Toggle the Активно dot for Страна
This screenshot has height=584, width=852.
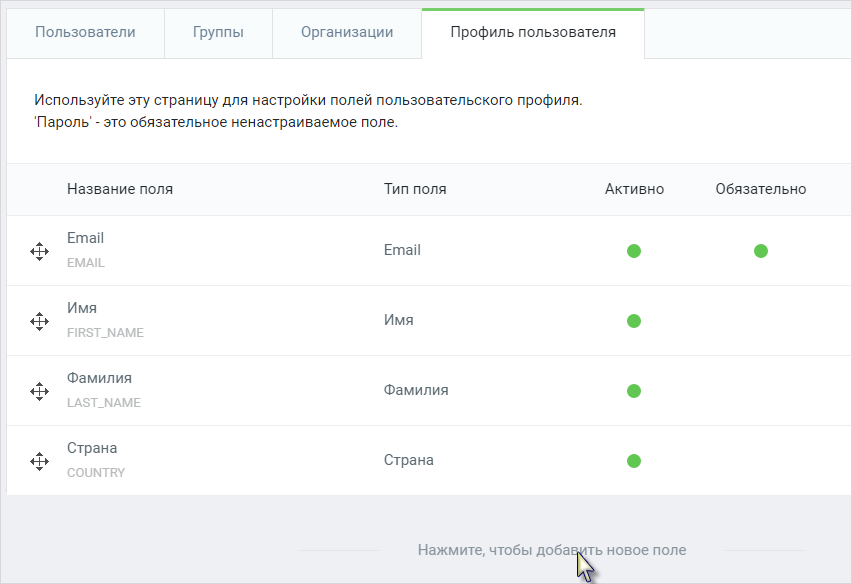tap(634, 461)
